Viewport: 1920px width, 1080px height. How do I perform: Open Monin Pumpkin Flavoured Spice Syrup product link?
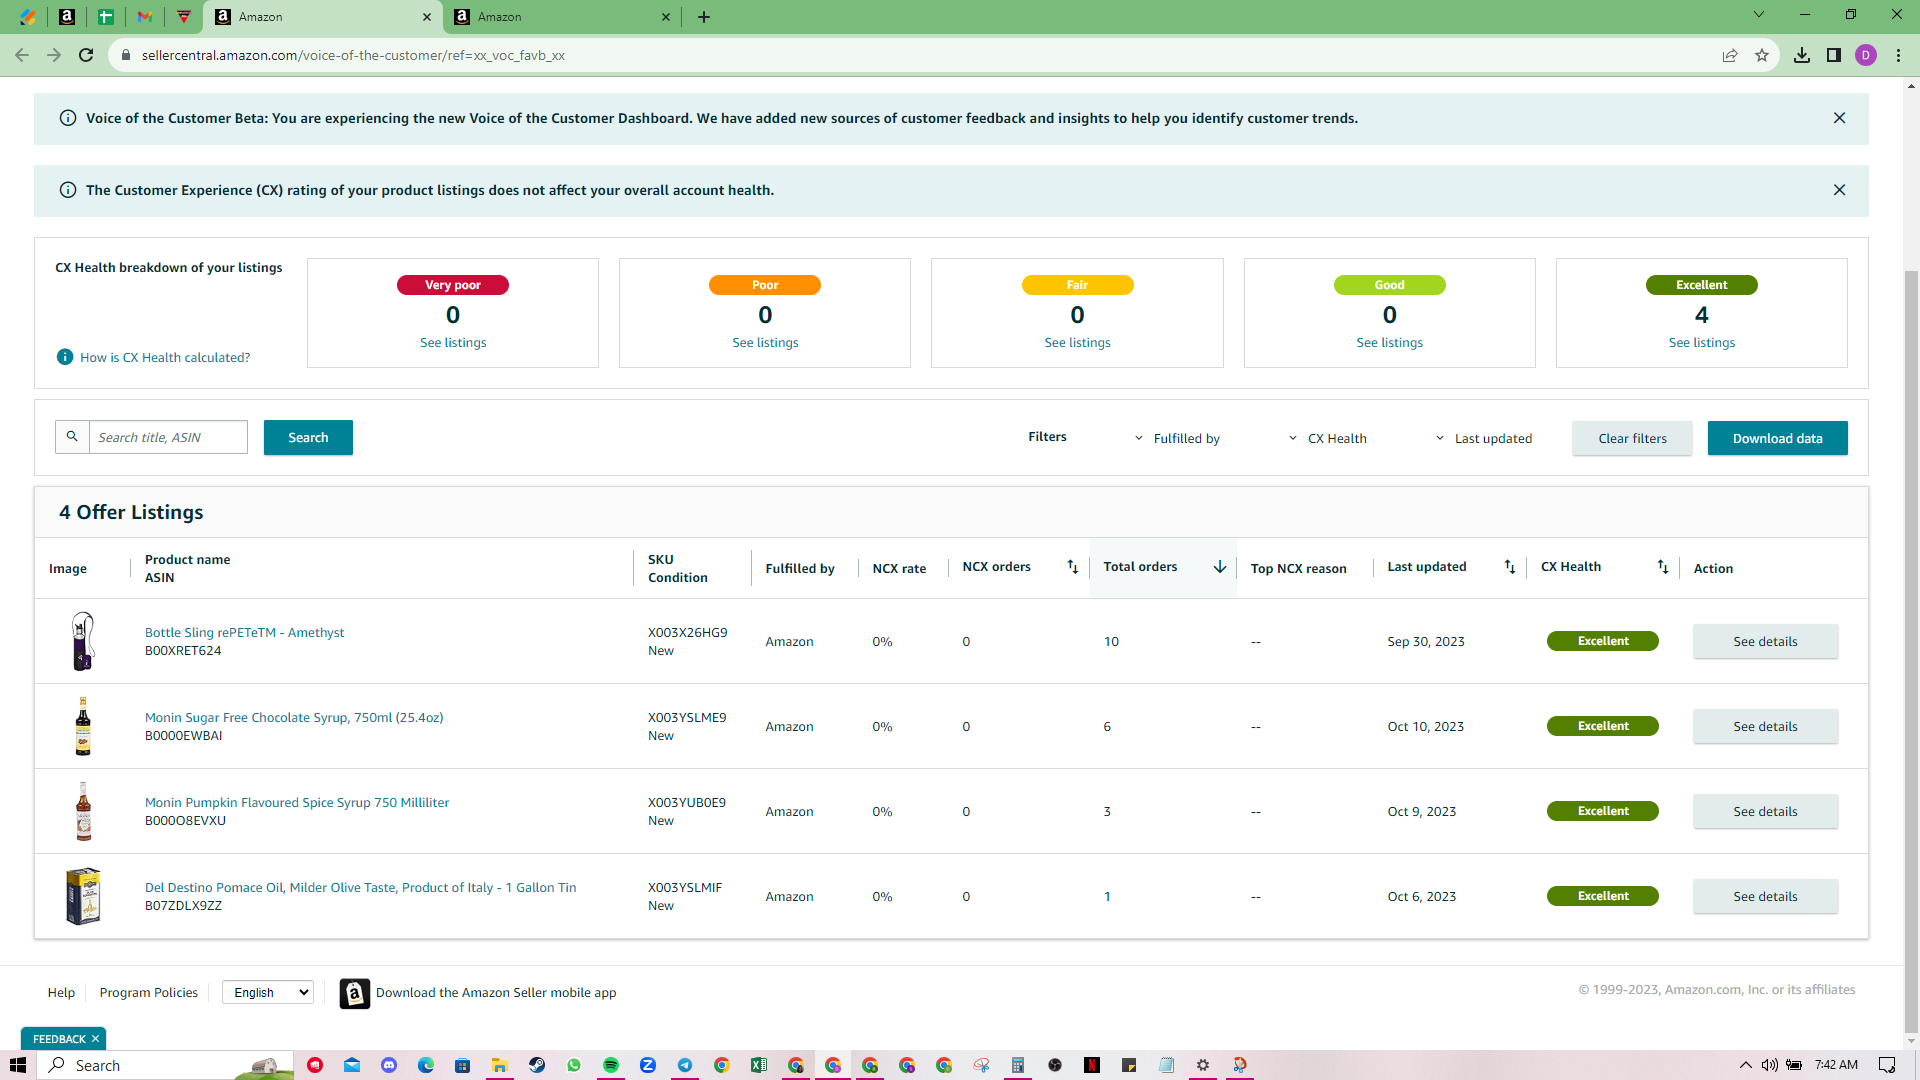297,802
